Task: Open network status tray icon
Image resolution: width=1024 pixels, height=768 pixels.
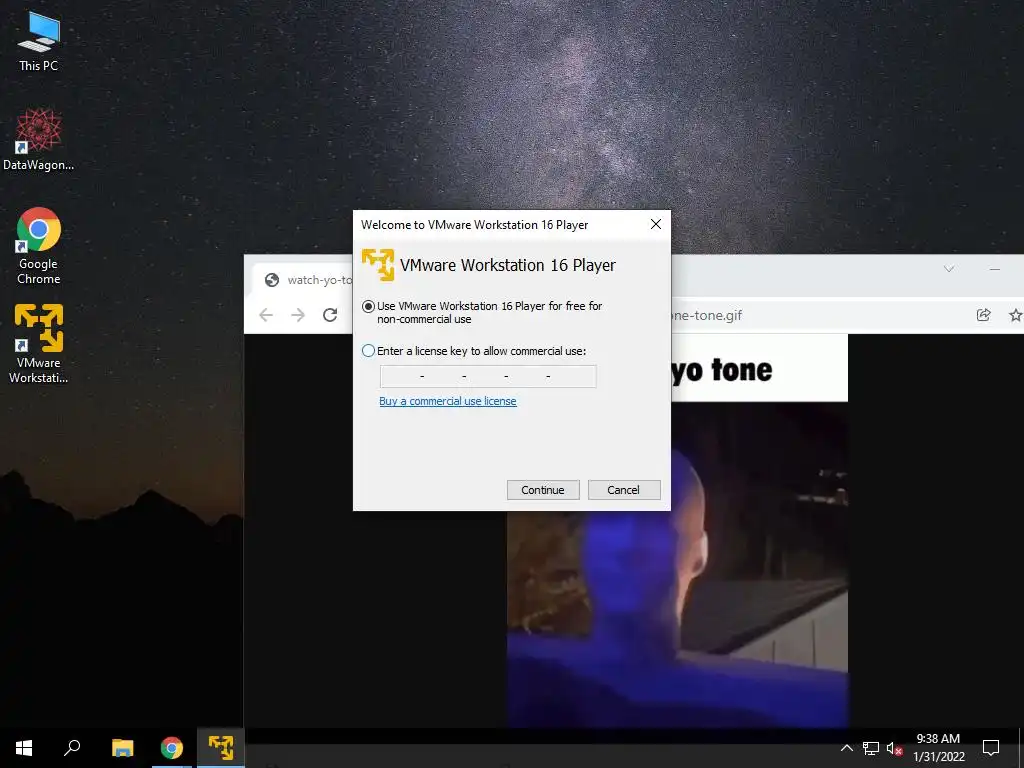Action: coord(871,748)
